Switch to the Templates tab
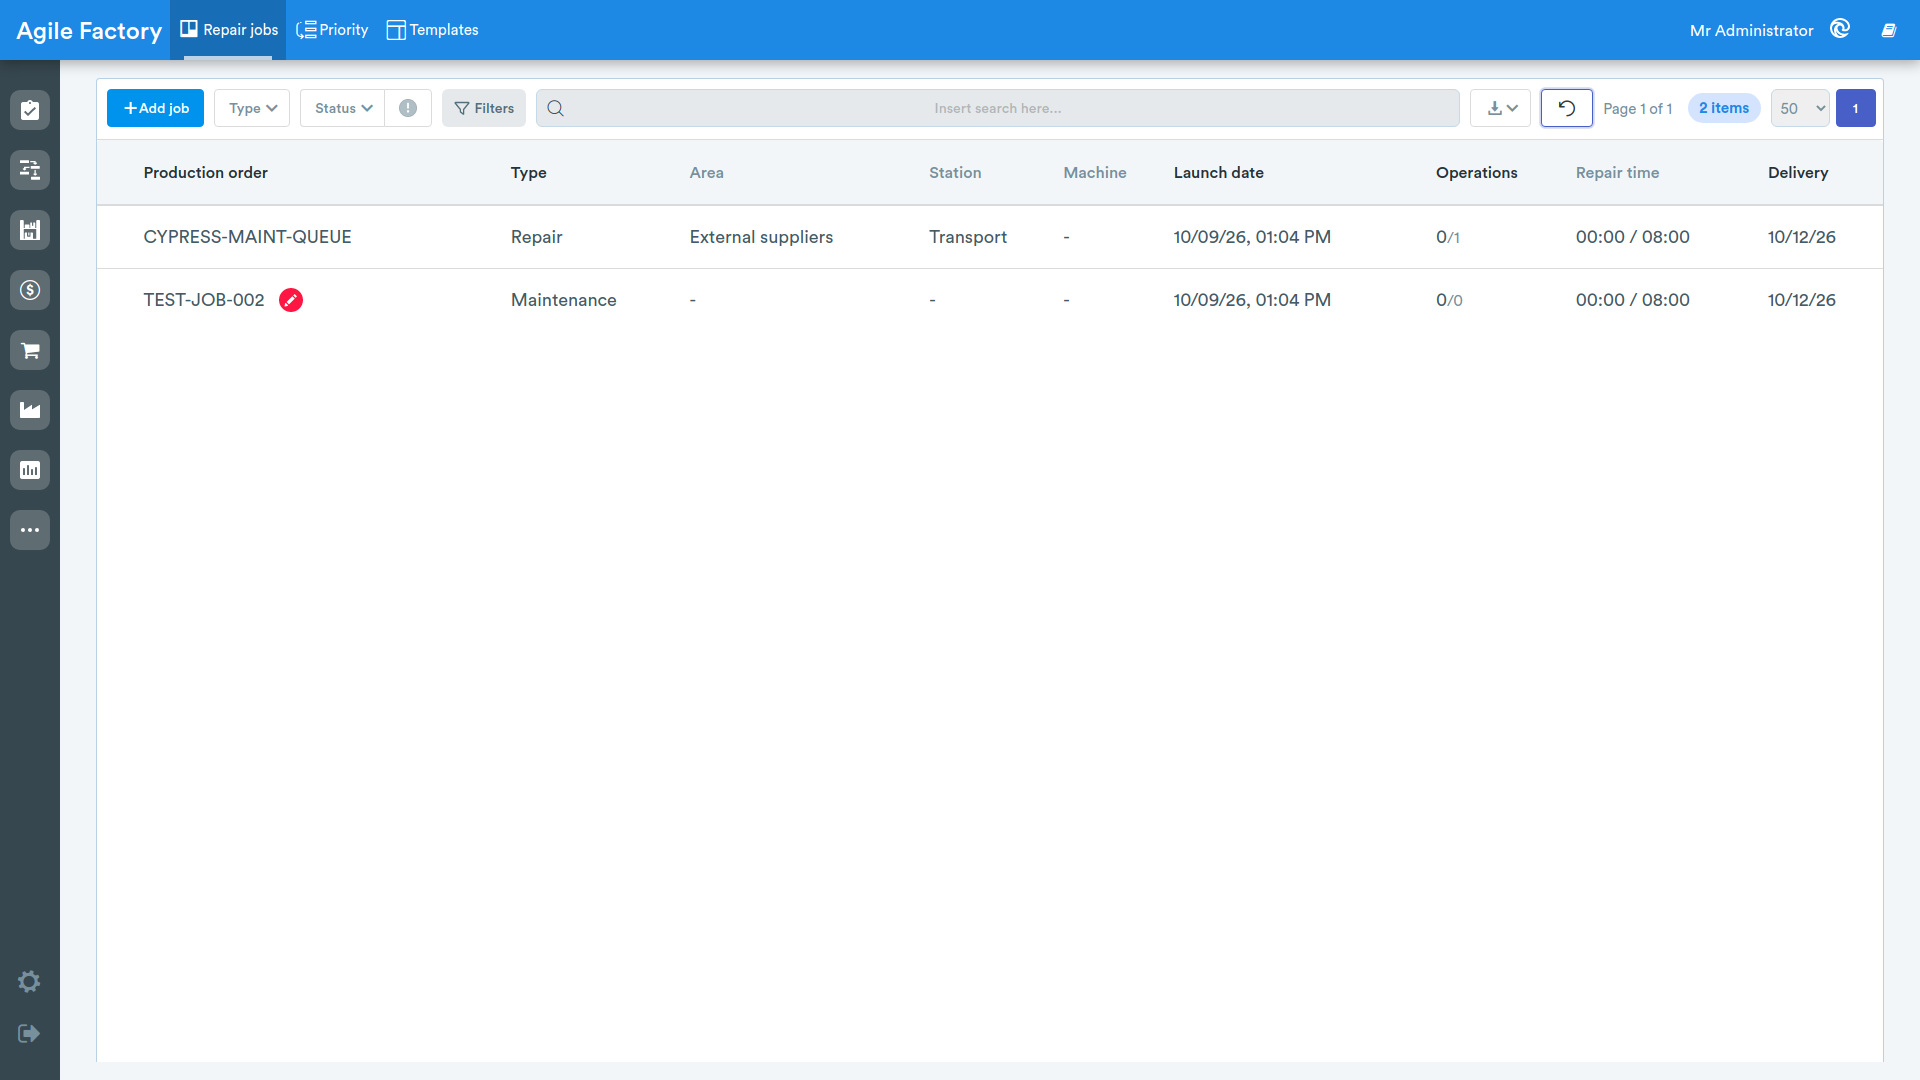 click(432, 30)
